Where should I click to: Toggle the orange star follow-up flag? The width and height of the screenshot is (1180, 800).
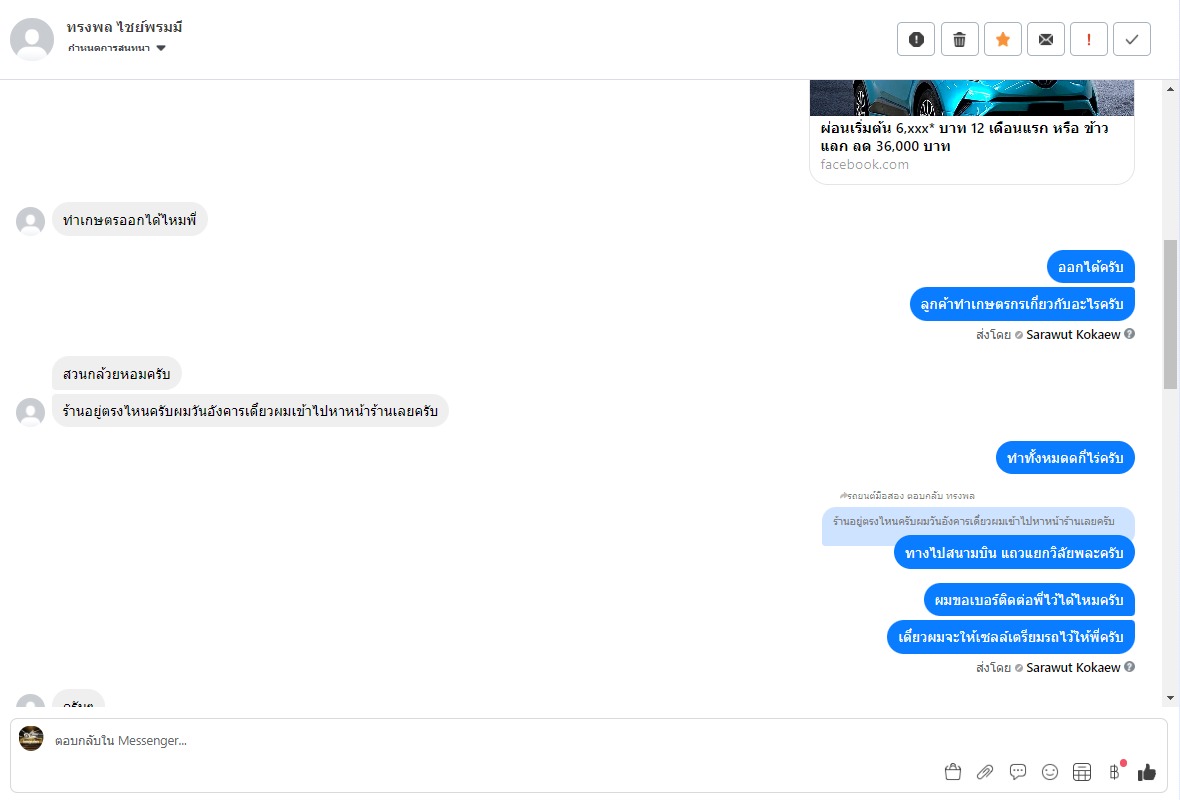click(1002, 39)
